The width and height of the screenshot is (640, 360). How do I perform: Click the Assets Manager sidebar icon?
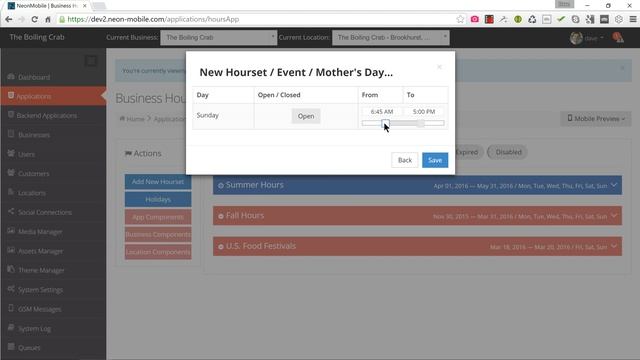pyautogui.click(x=11, y=250)
